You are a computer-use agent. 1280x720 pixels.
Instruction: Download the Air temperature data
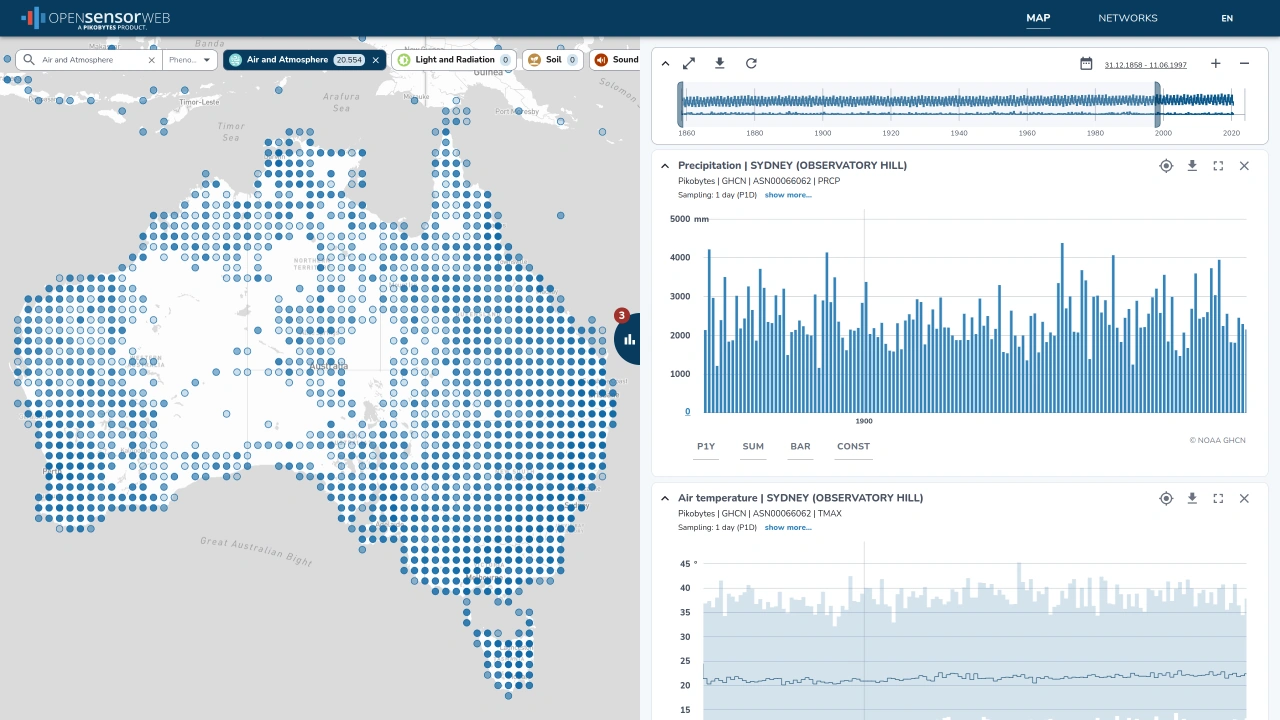(1192, 498)
